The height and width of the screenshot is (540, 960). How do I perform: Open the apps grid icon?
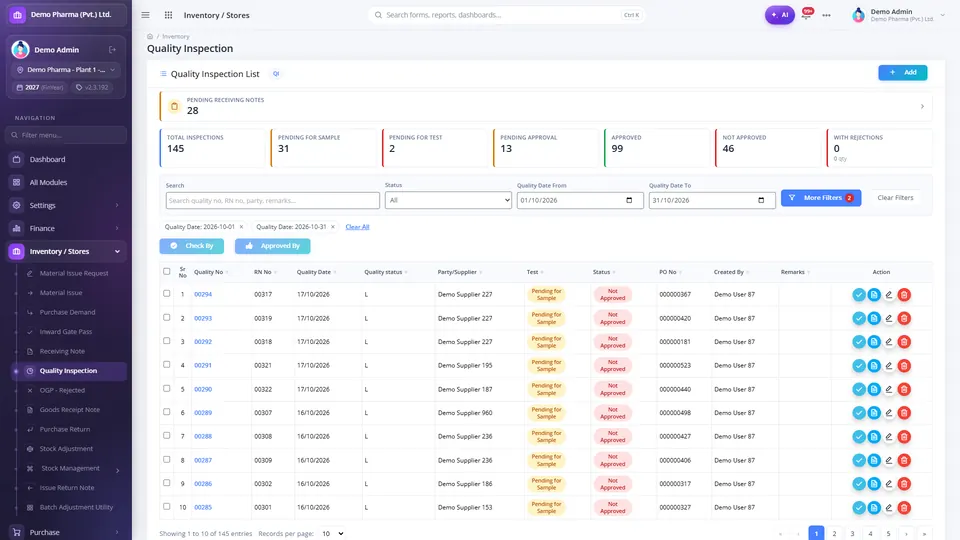click(x=168, y=15)
